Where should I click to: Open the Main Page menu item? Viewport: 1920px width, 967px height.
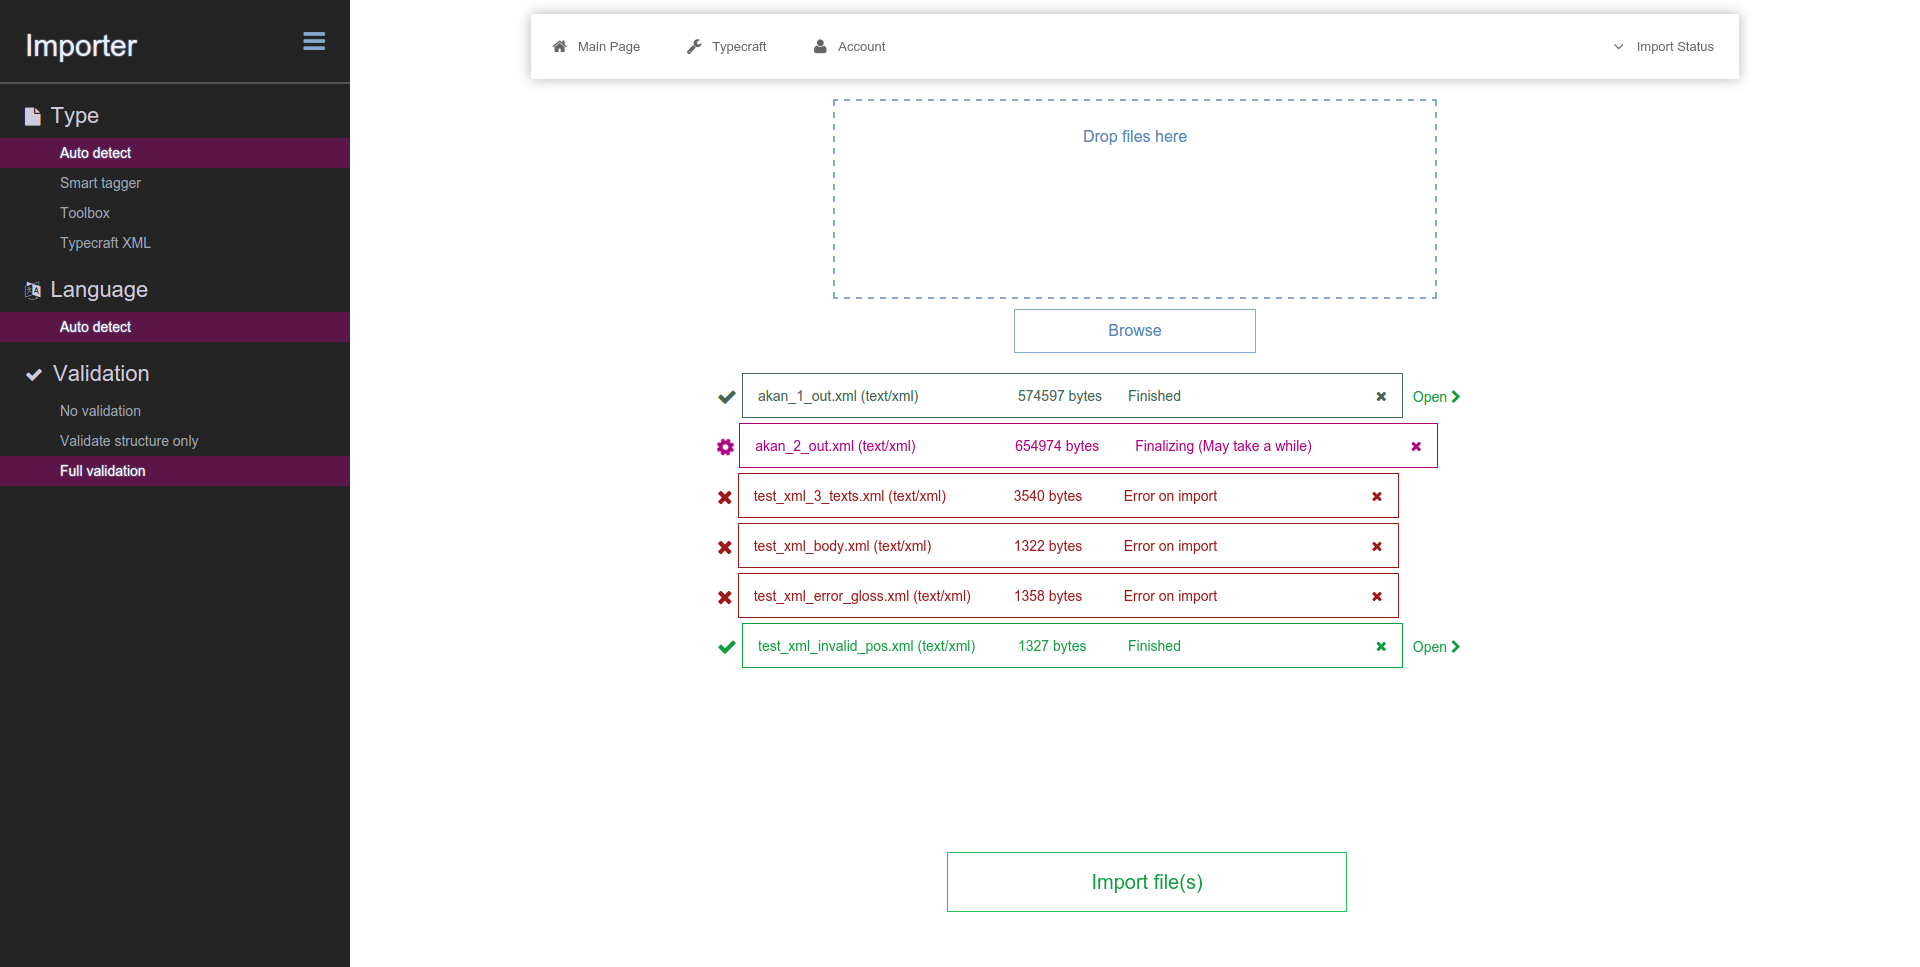(597, 46)
